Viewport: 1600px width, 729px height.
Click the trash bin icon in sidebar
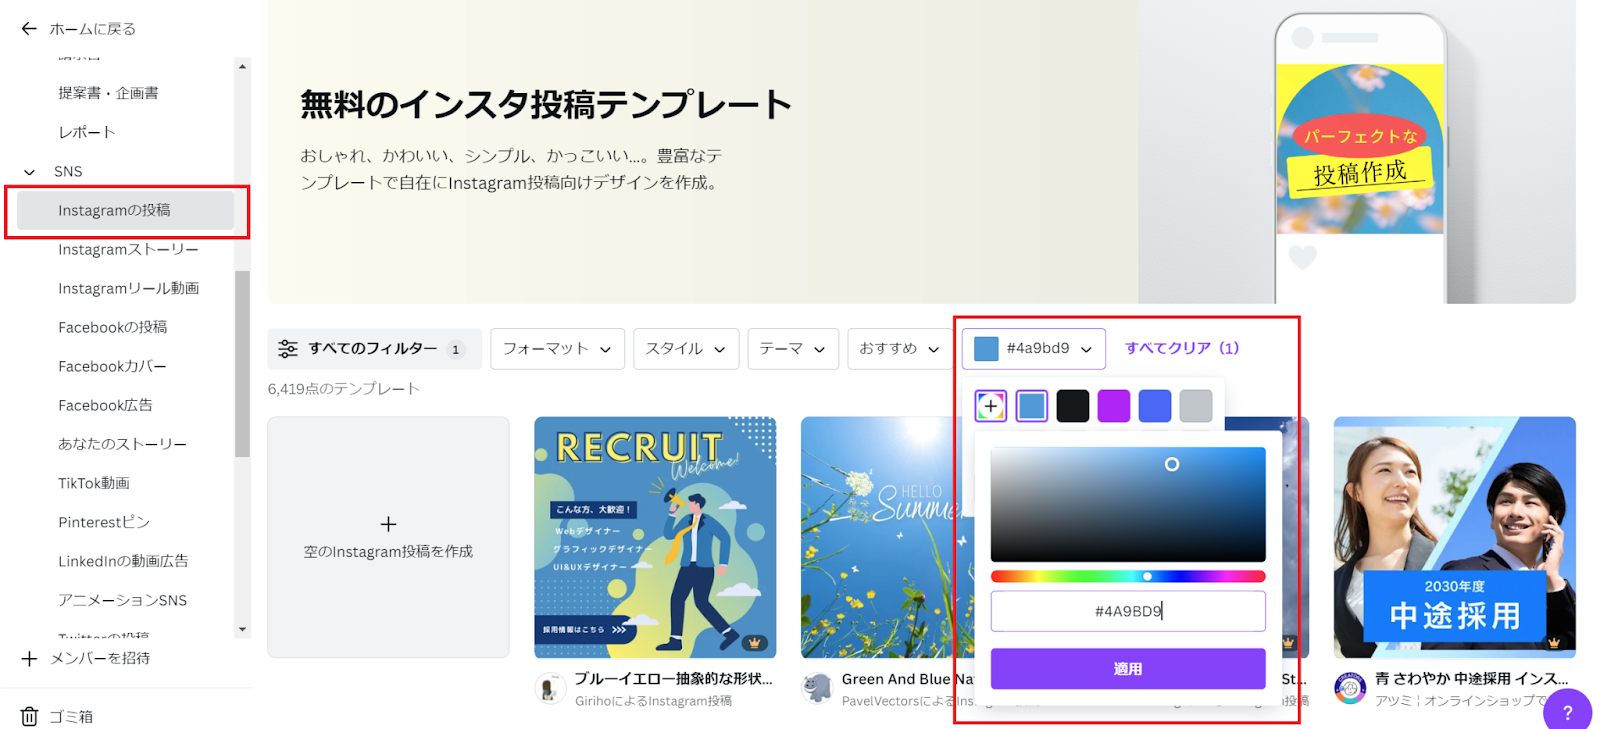30,716
